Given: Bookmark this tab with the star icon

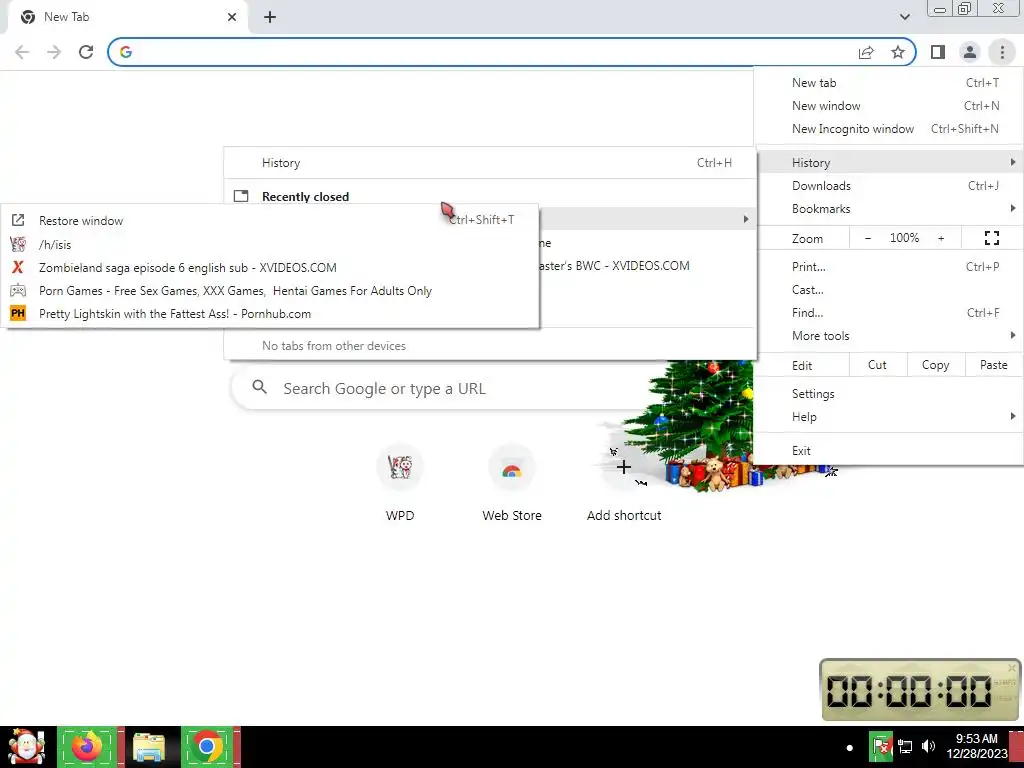Looking at the screenshot, I should 898,52.
